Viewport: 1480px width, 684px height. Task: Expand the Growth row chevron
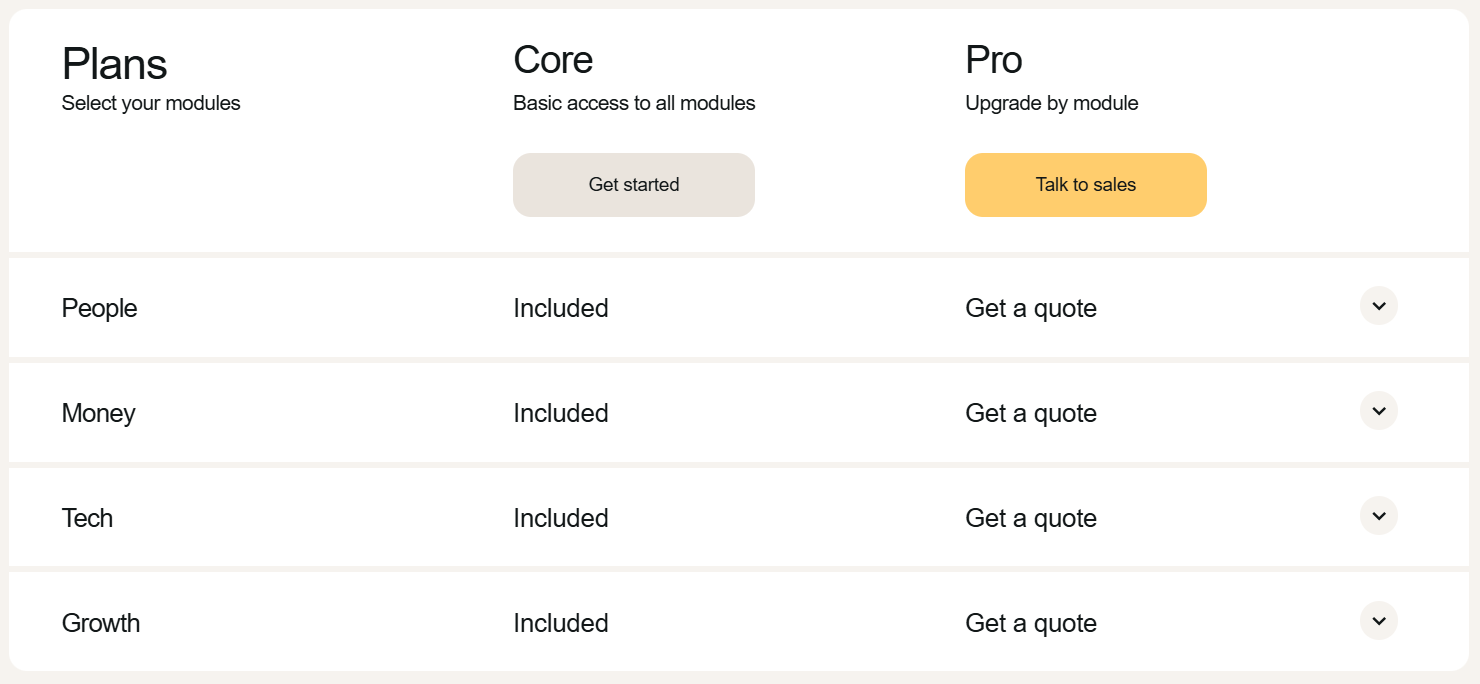click(1378, 621)
